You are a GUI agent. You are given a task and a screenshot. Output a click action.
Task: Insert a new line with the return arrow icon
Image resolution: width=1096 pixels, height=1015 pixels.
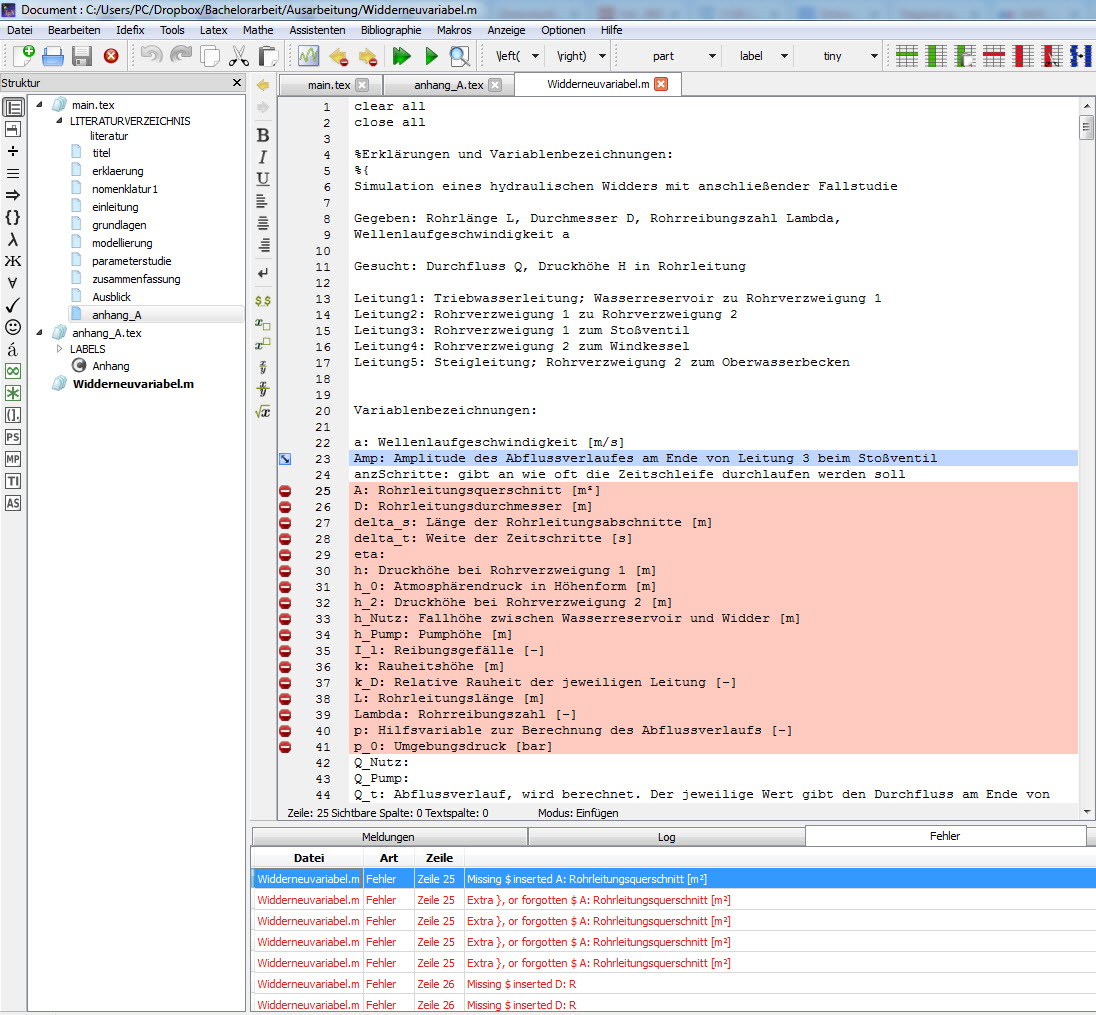(x=263, y=273)
